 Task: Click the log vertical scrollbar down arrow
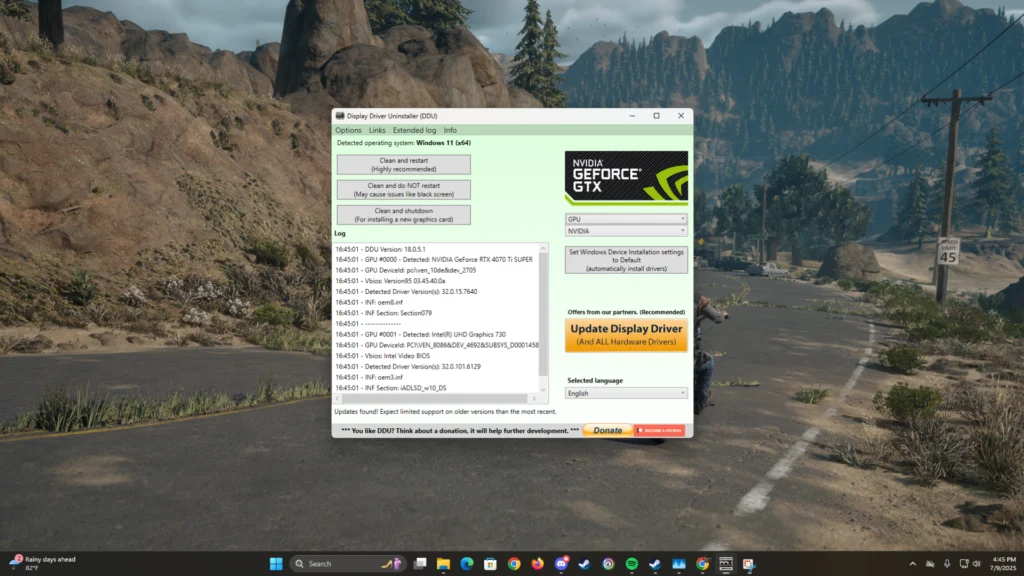point(544,388)
